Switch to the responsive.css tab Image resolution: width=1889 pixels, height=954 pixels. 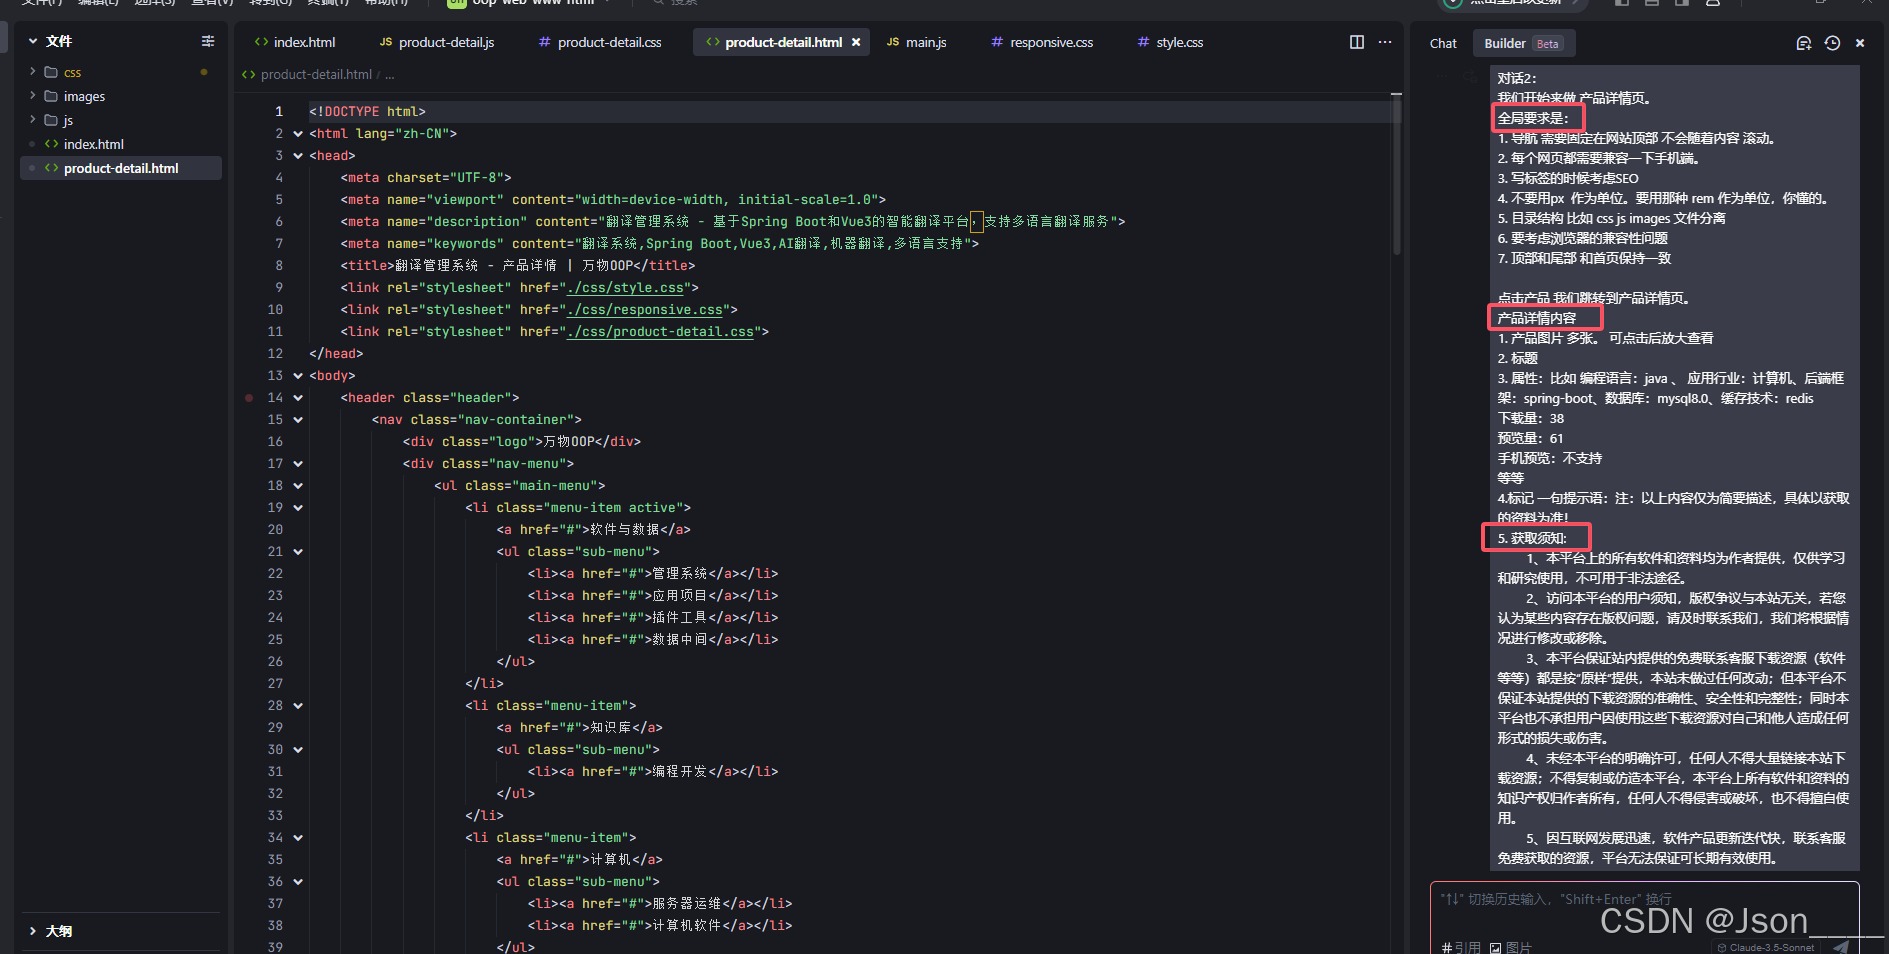[x=1042, y=42]
